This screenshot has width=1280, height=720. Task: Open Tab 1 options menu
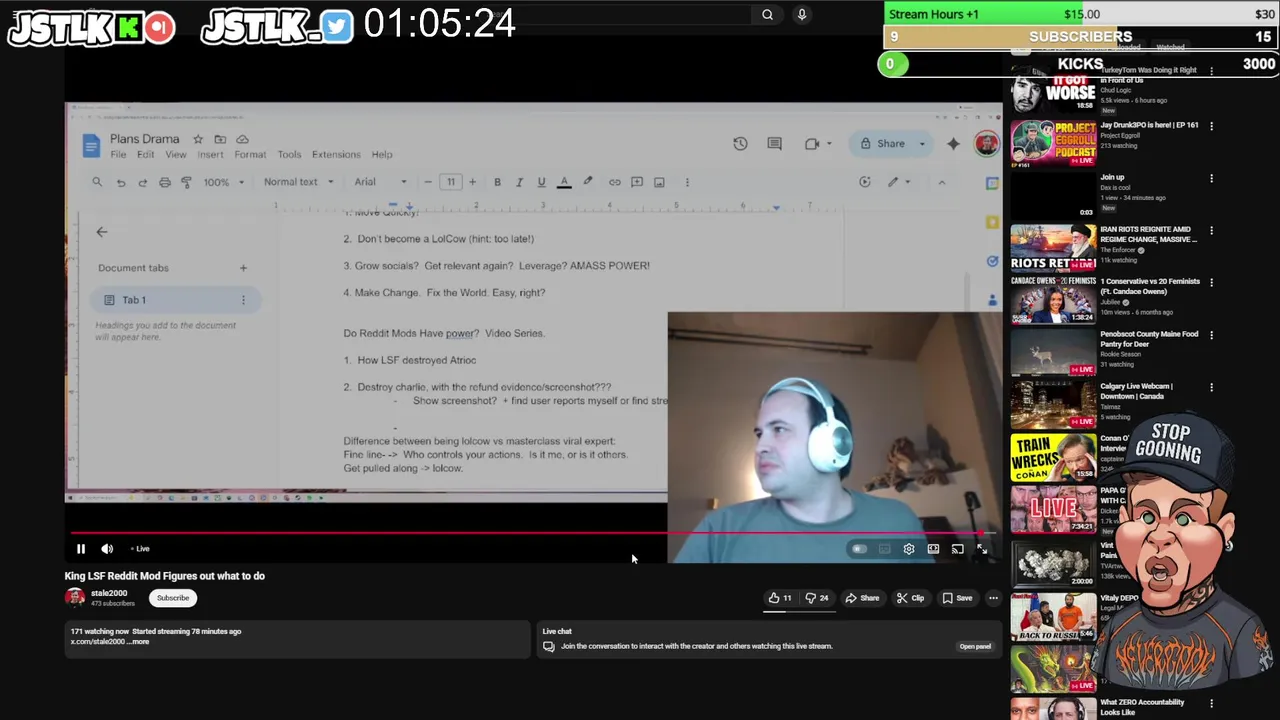click(243, 300)
